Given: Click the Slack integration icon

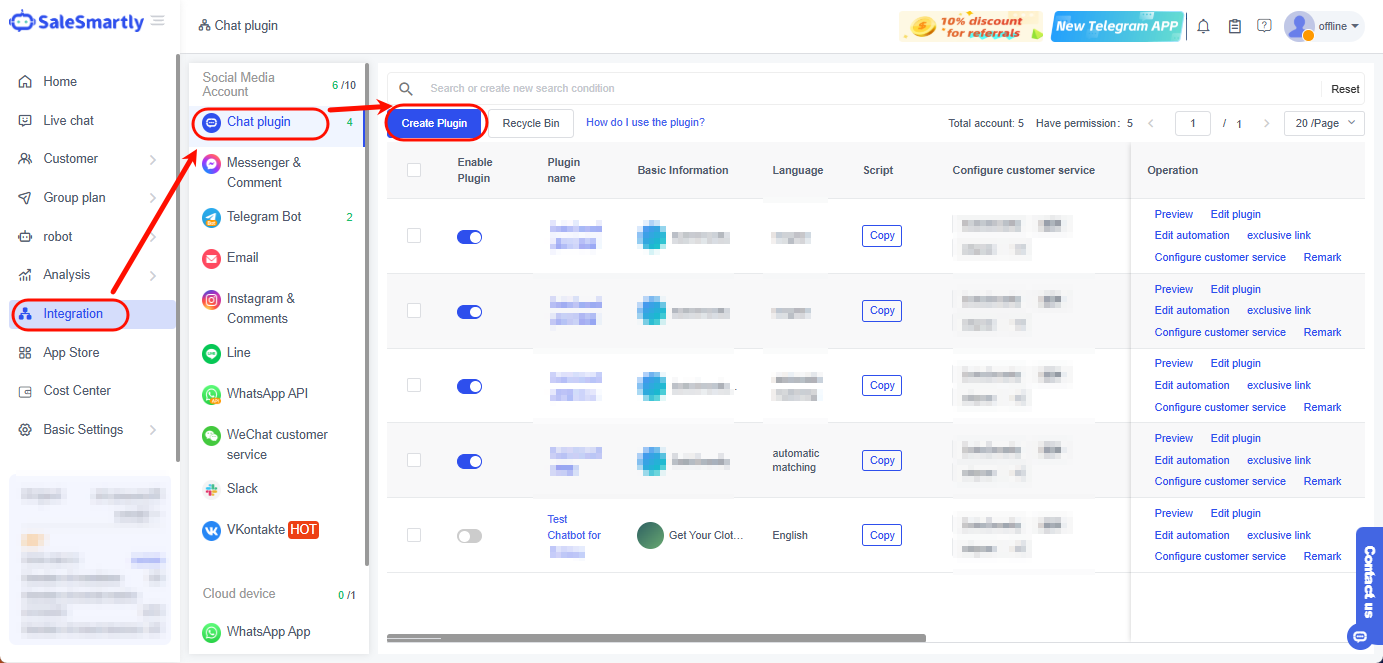Looking at the screenshot, I should tap(211, 489).
